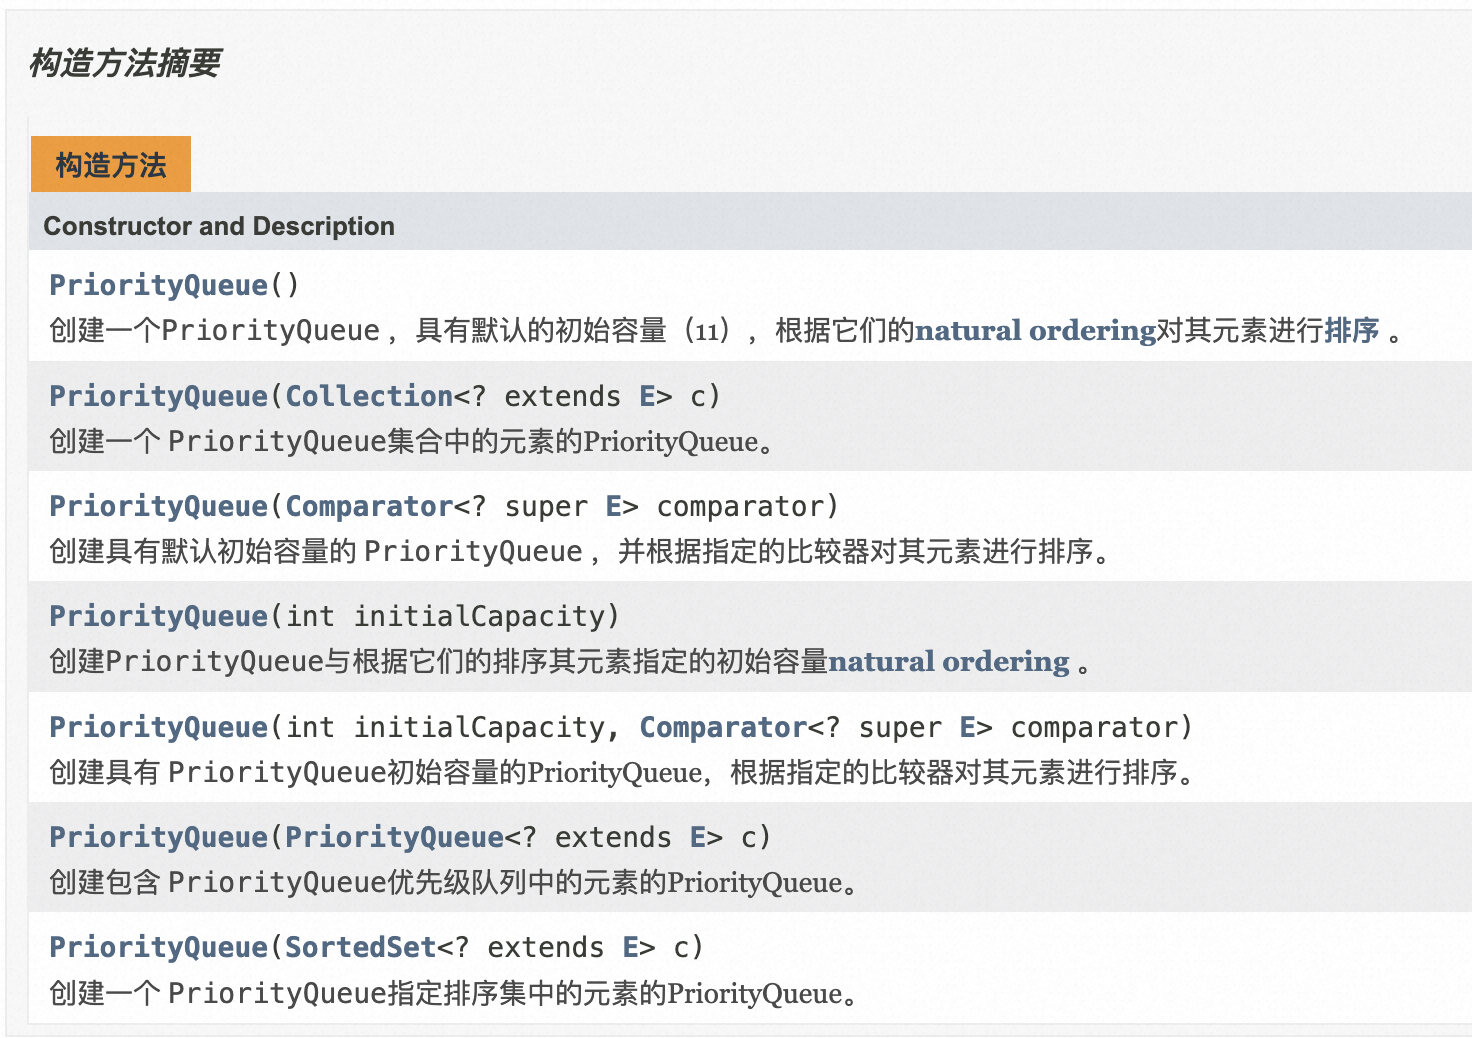
Task: Click E type parameter in initialCapacity, Comparator constructor
Action: click(x=967, y=727)
